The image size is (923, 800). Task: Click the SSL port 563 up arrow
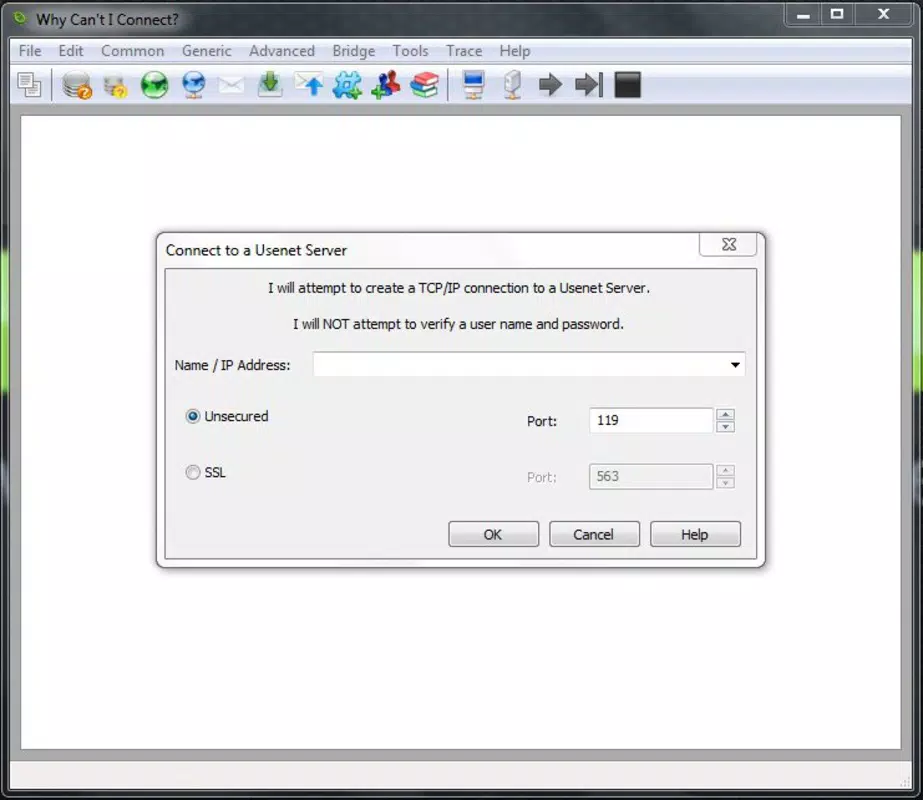725,470
